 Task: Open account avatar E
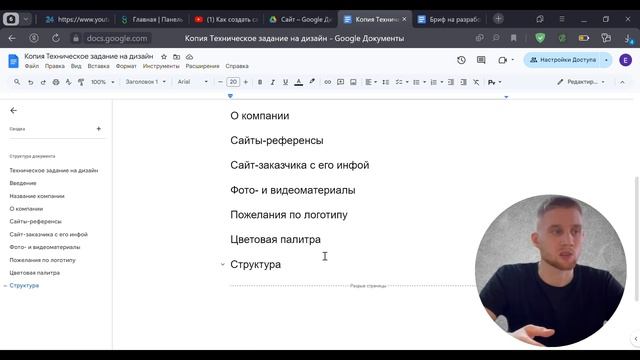click(625, 60)
